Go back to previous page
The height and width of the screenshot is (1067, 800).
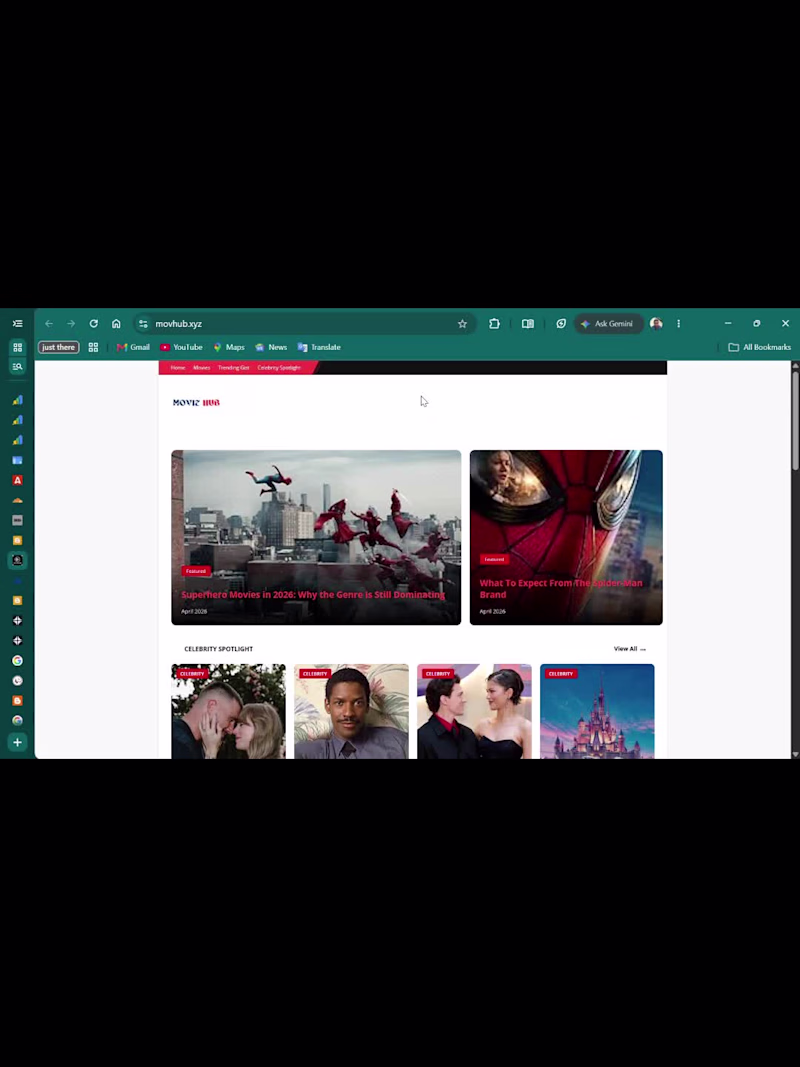click(49, 324)
